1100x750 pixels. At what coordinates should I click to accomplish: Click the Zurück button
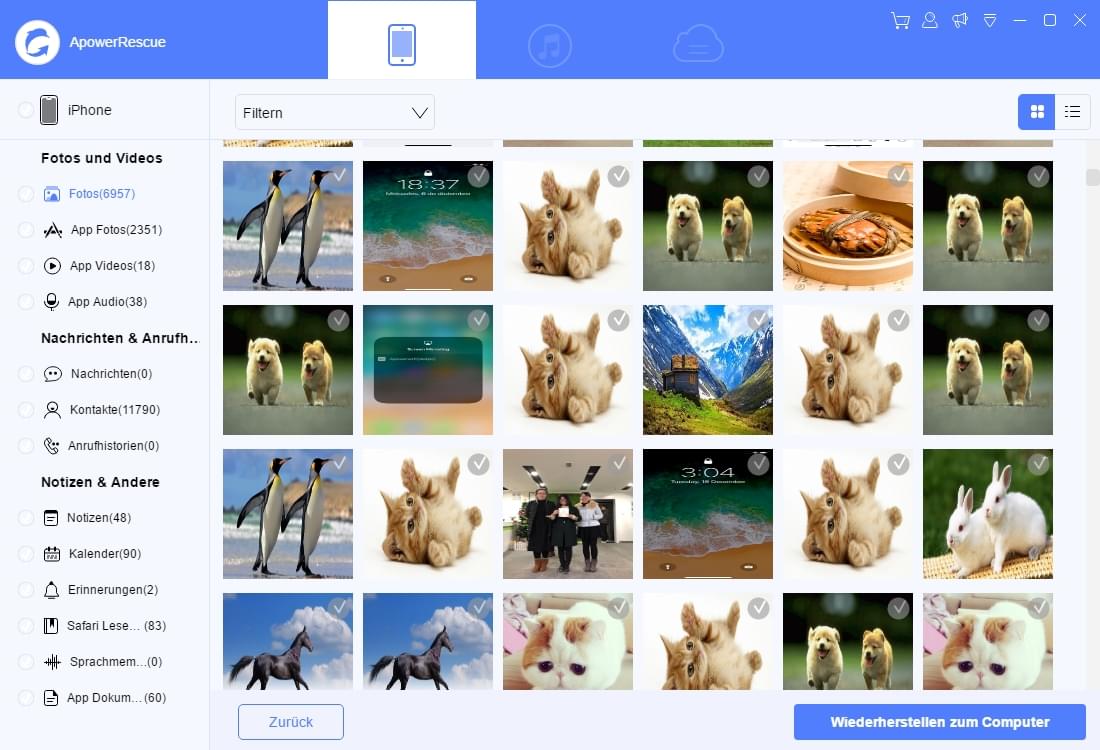[291, 722]
